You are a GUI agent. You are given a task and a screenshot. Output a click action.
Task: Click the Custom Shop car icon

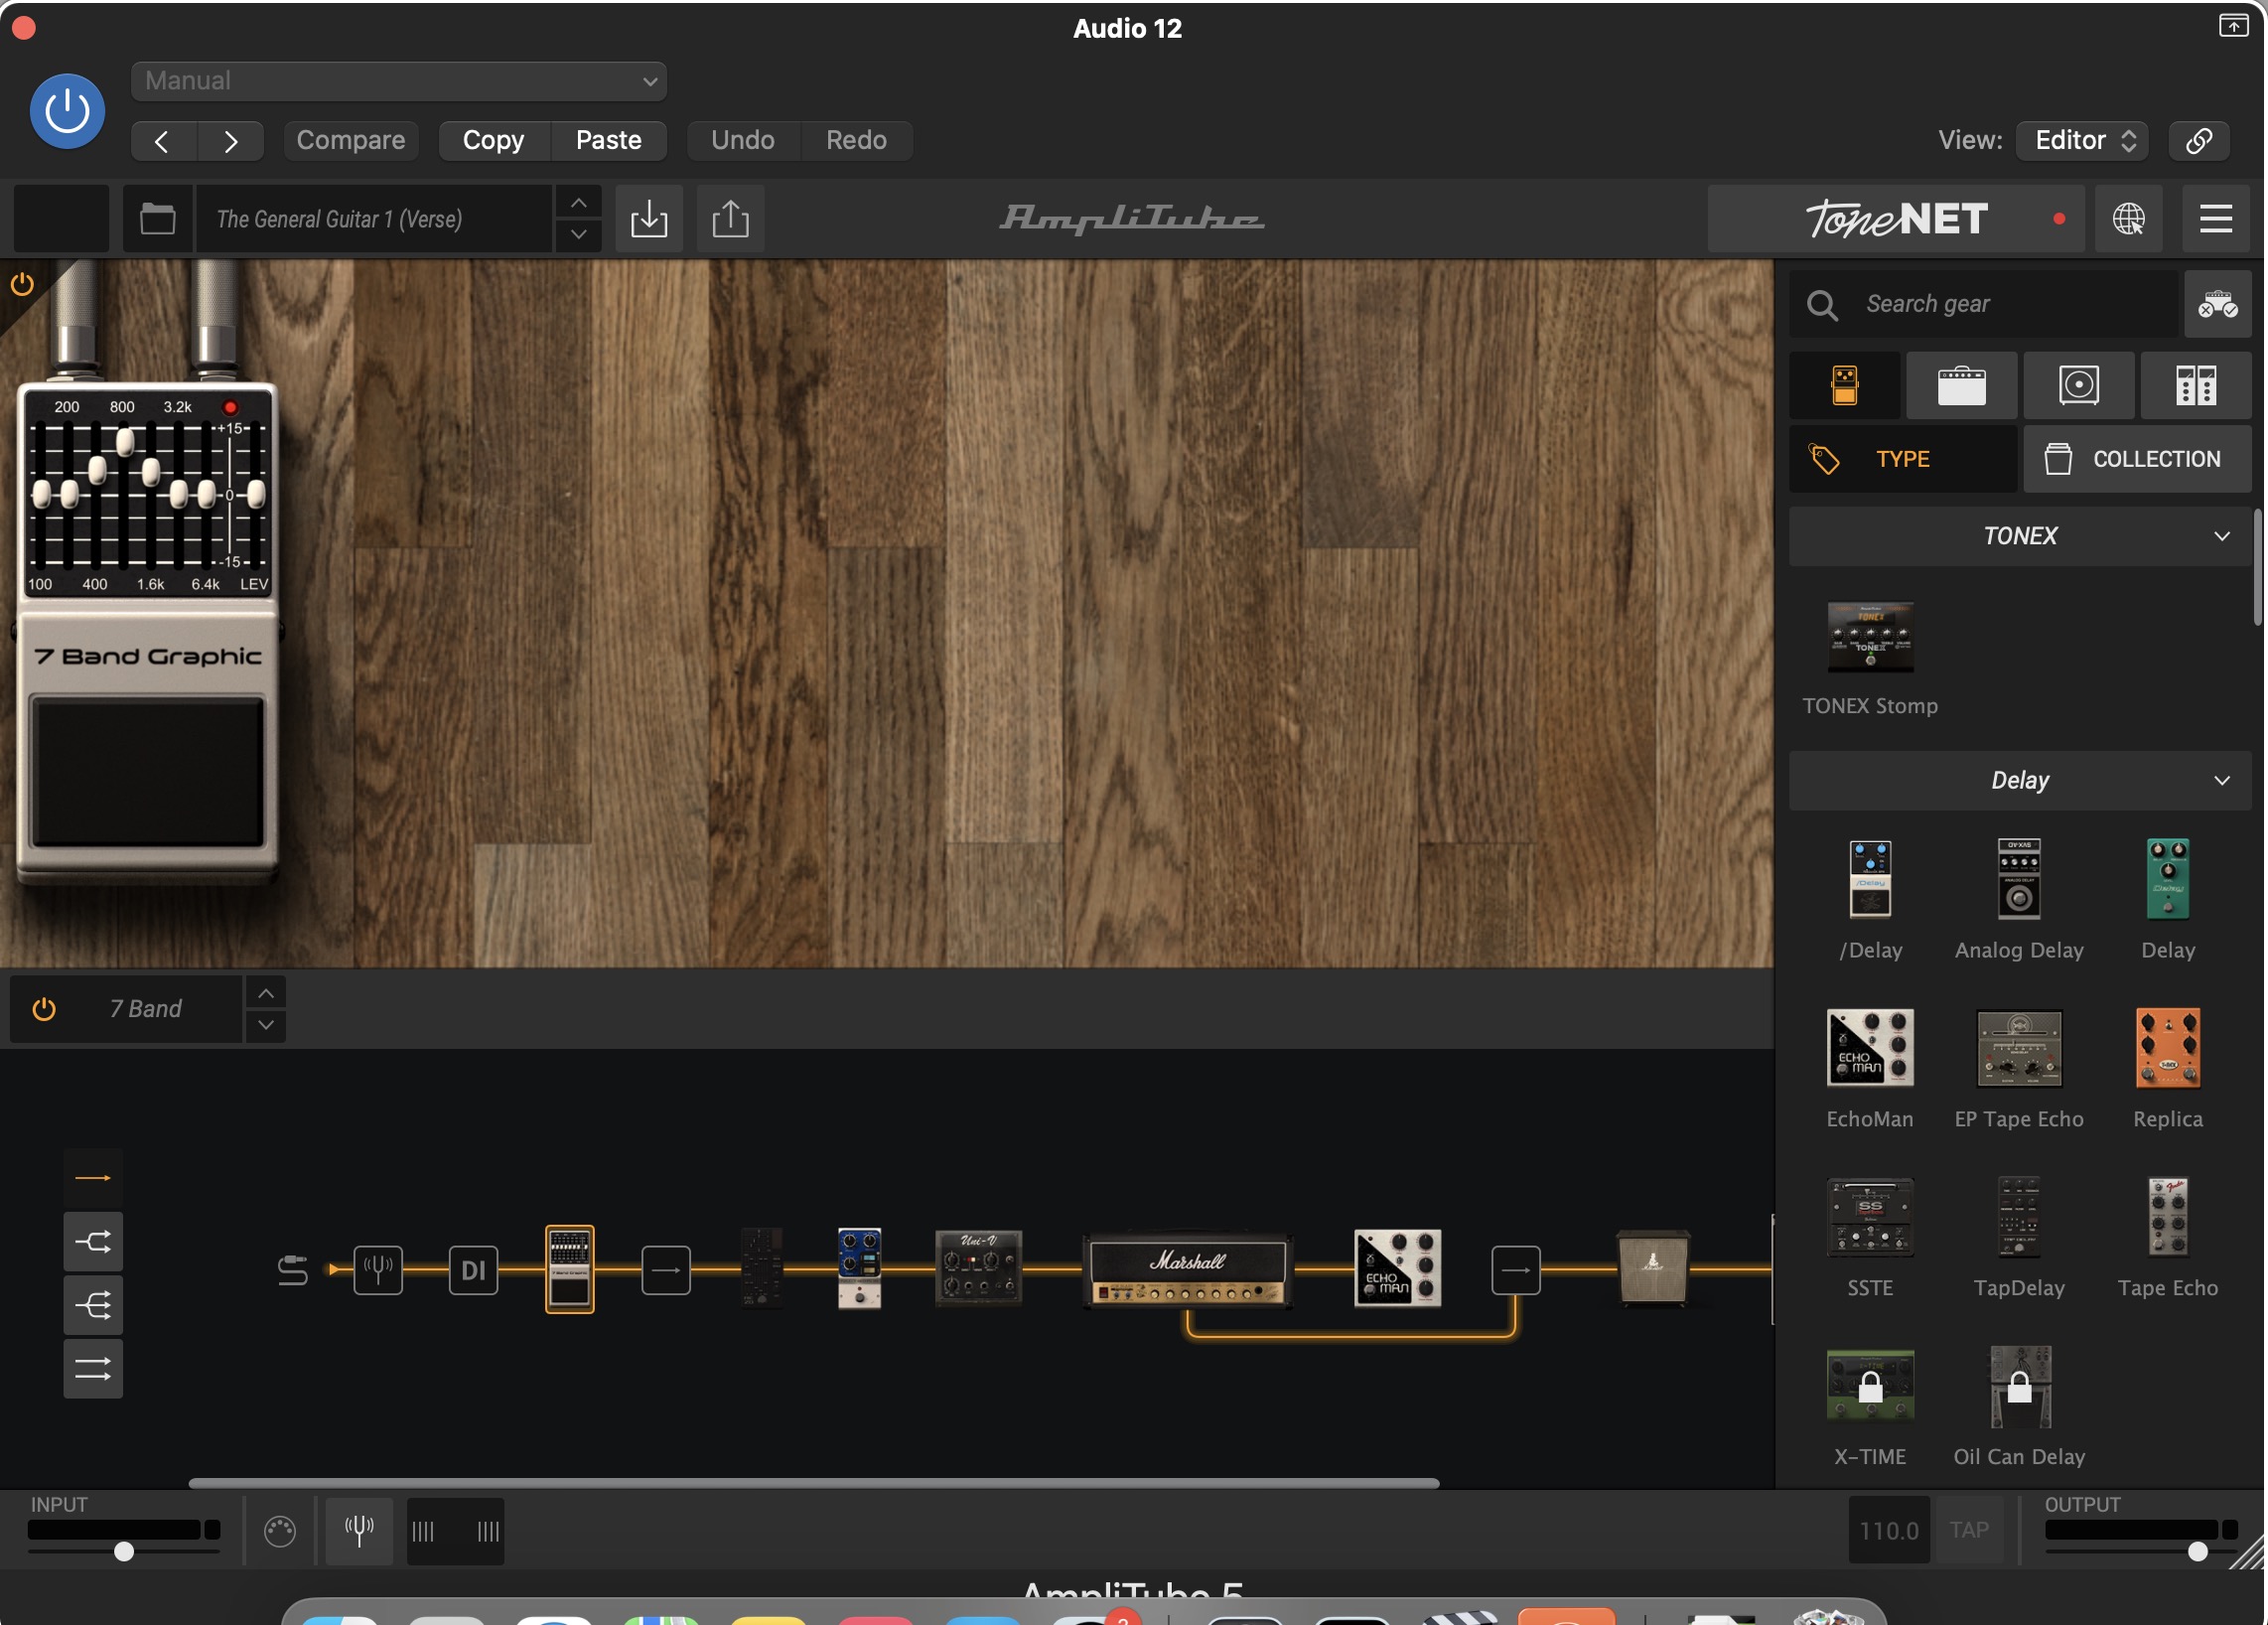[x=2220, y=304]
